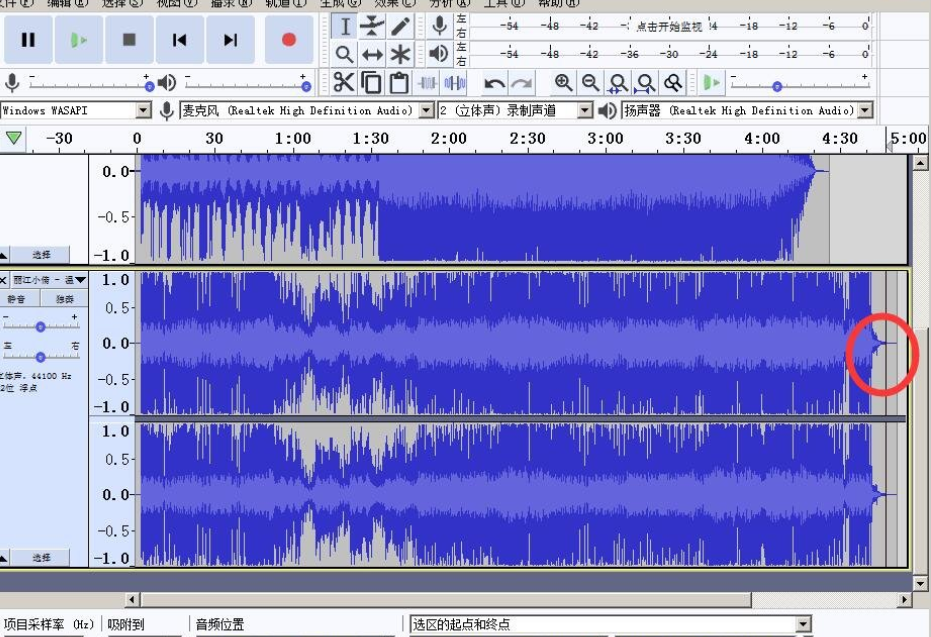Viewport: 931px width, 637px height.
Task: Click the vertical scrollbar up arrow
Action: click(920, 163)
